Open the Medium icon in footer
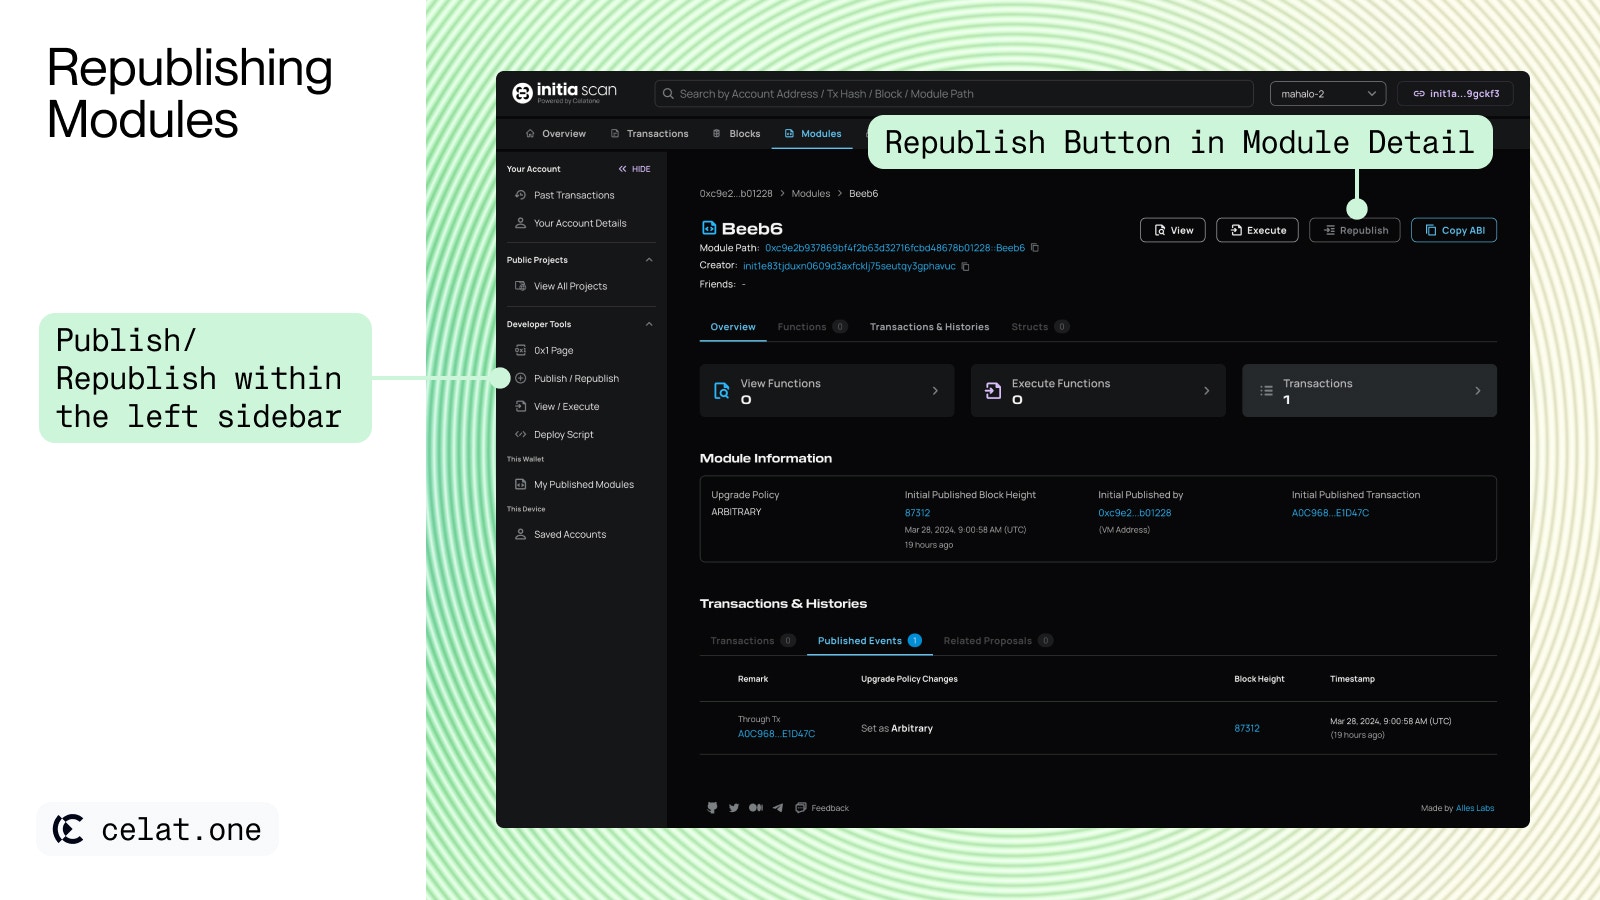 coord(756,808)
